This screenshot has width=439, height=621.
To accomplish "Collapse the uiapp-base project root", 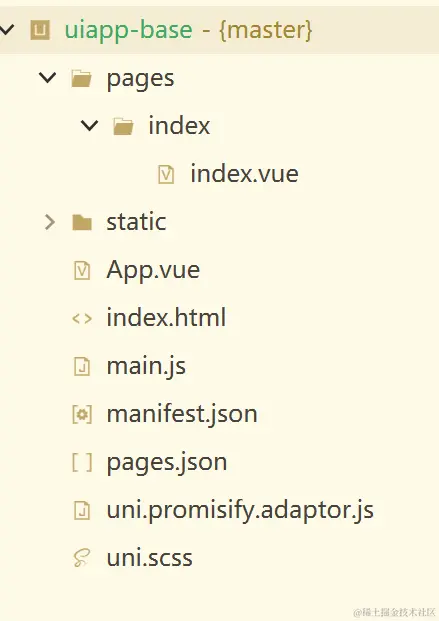I will [6, 29].
